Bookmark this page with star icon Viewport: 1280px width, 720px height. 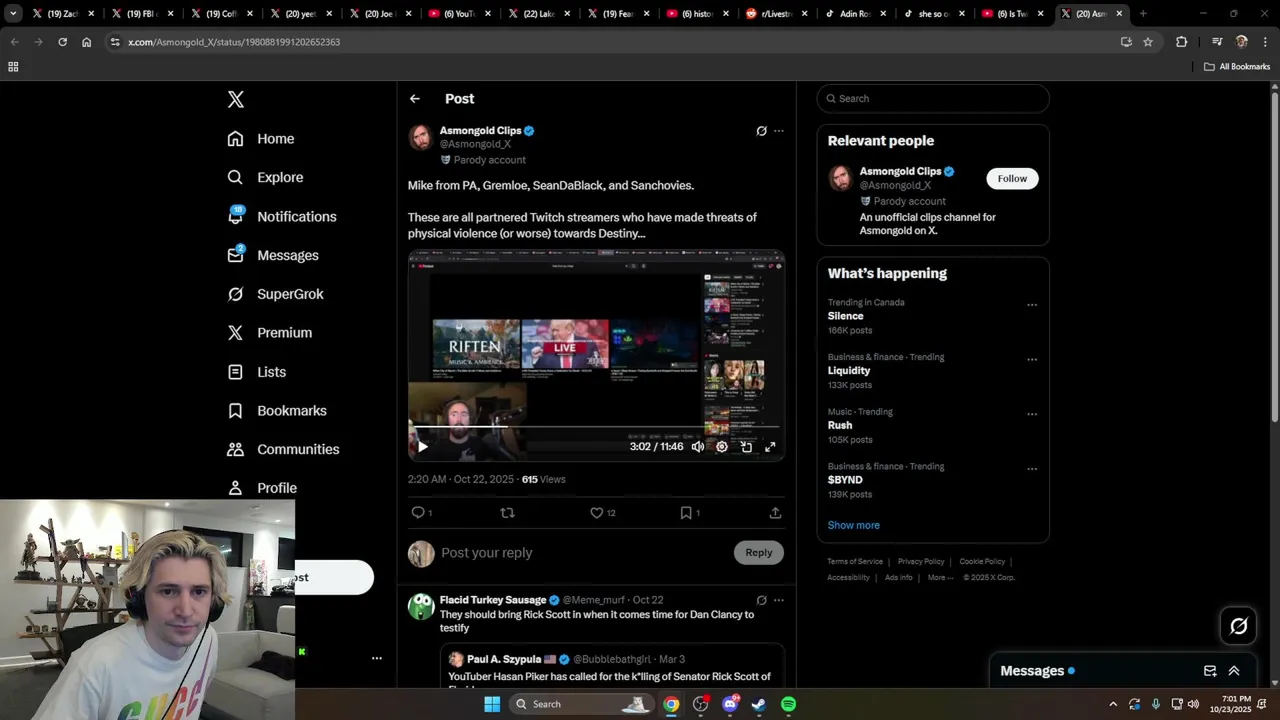coord(1148,42)
